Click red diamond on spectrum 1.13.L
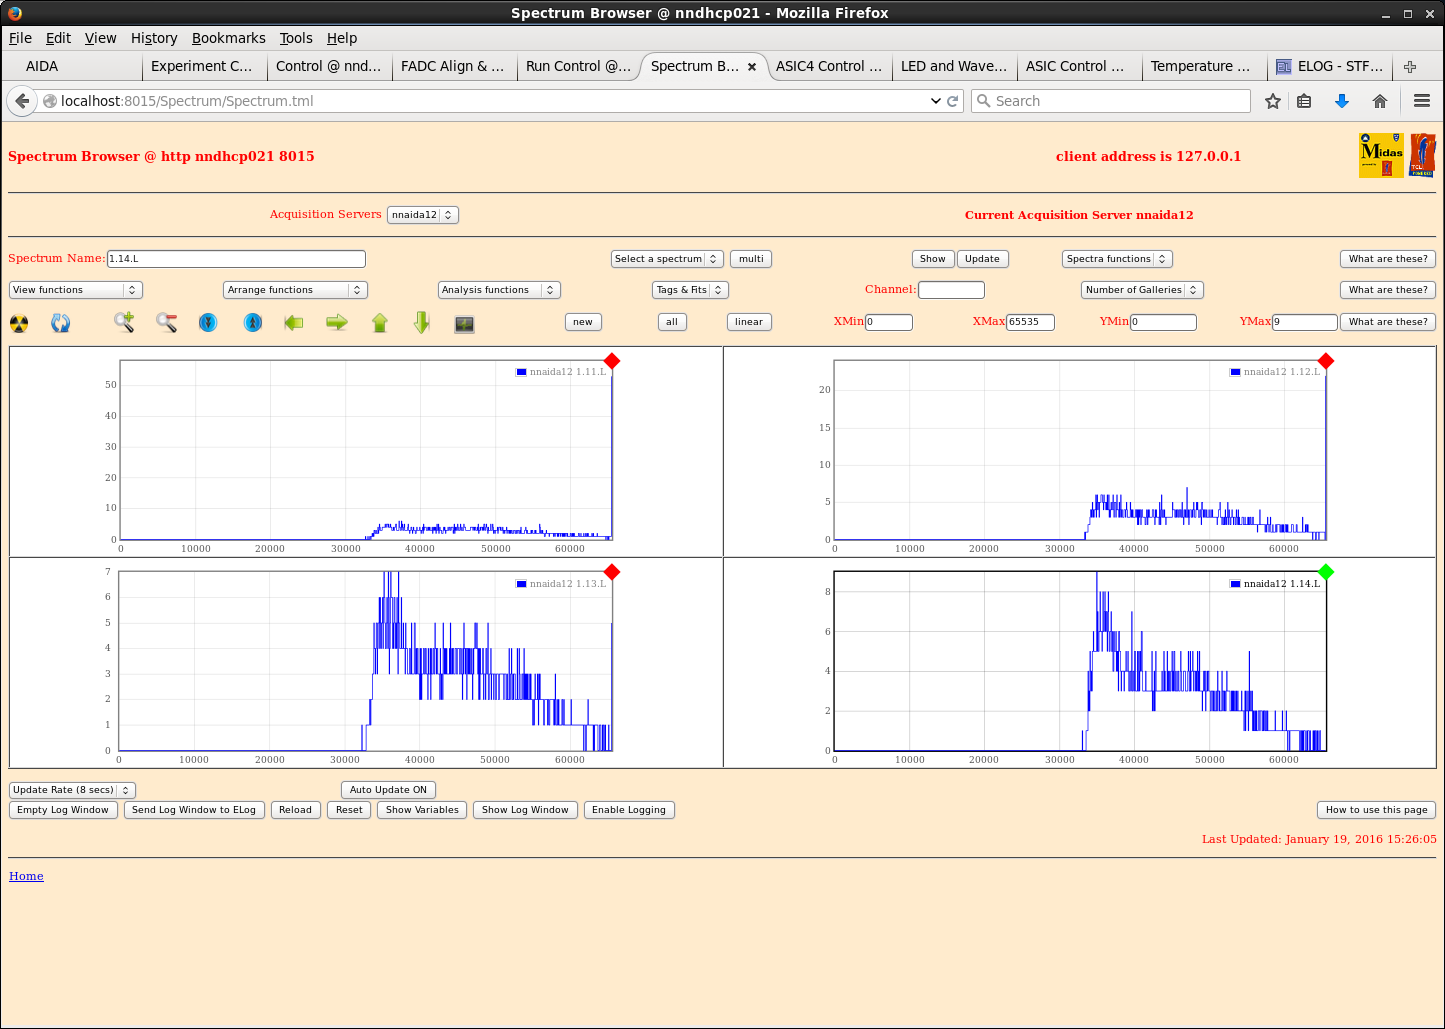The height and width of the screenshot is (1029, 1445). coord(612,572)
